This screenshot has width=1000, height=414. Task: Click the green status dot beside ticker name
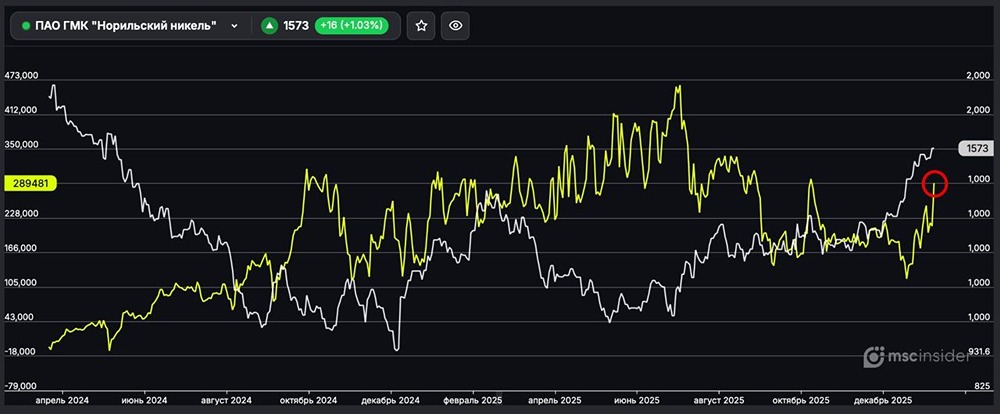click(25, 26)
